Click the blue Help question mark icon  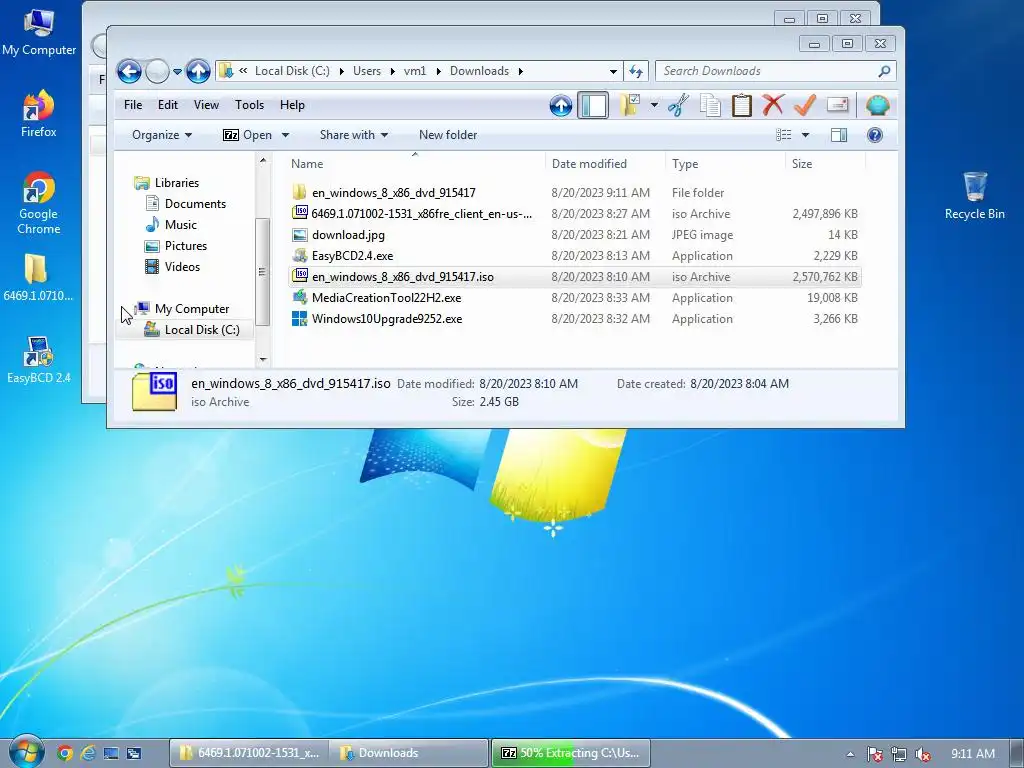tap(874, 135)
